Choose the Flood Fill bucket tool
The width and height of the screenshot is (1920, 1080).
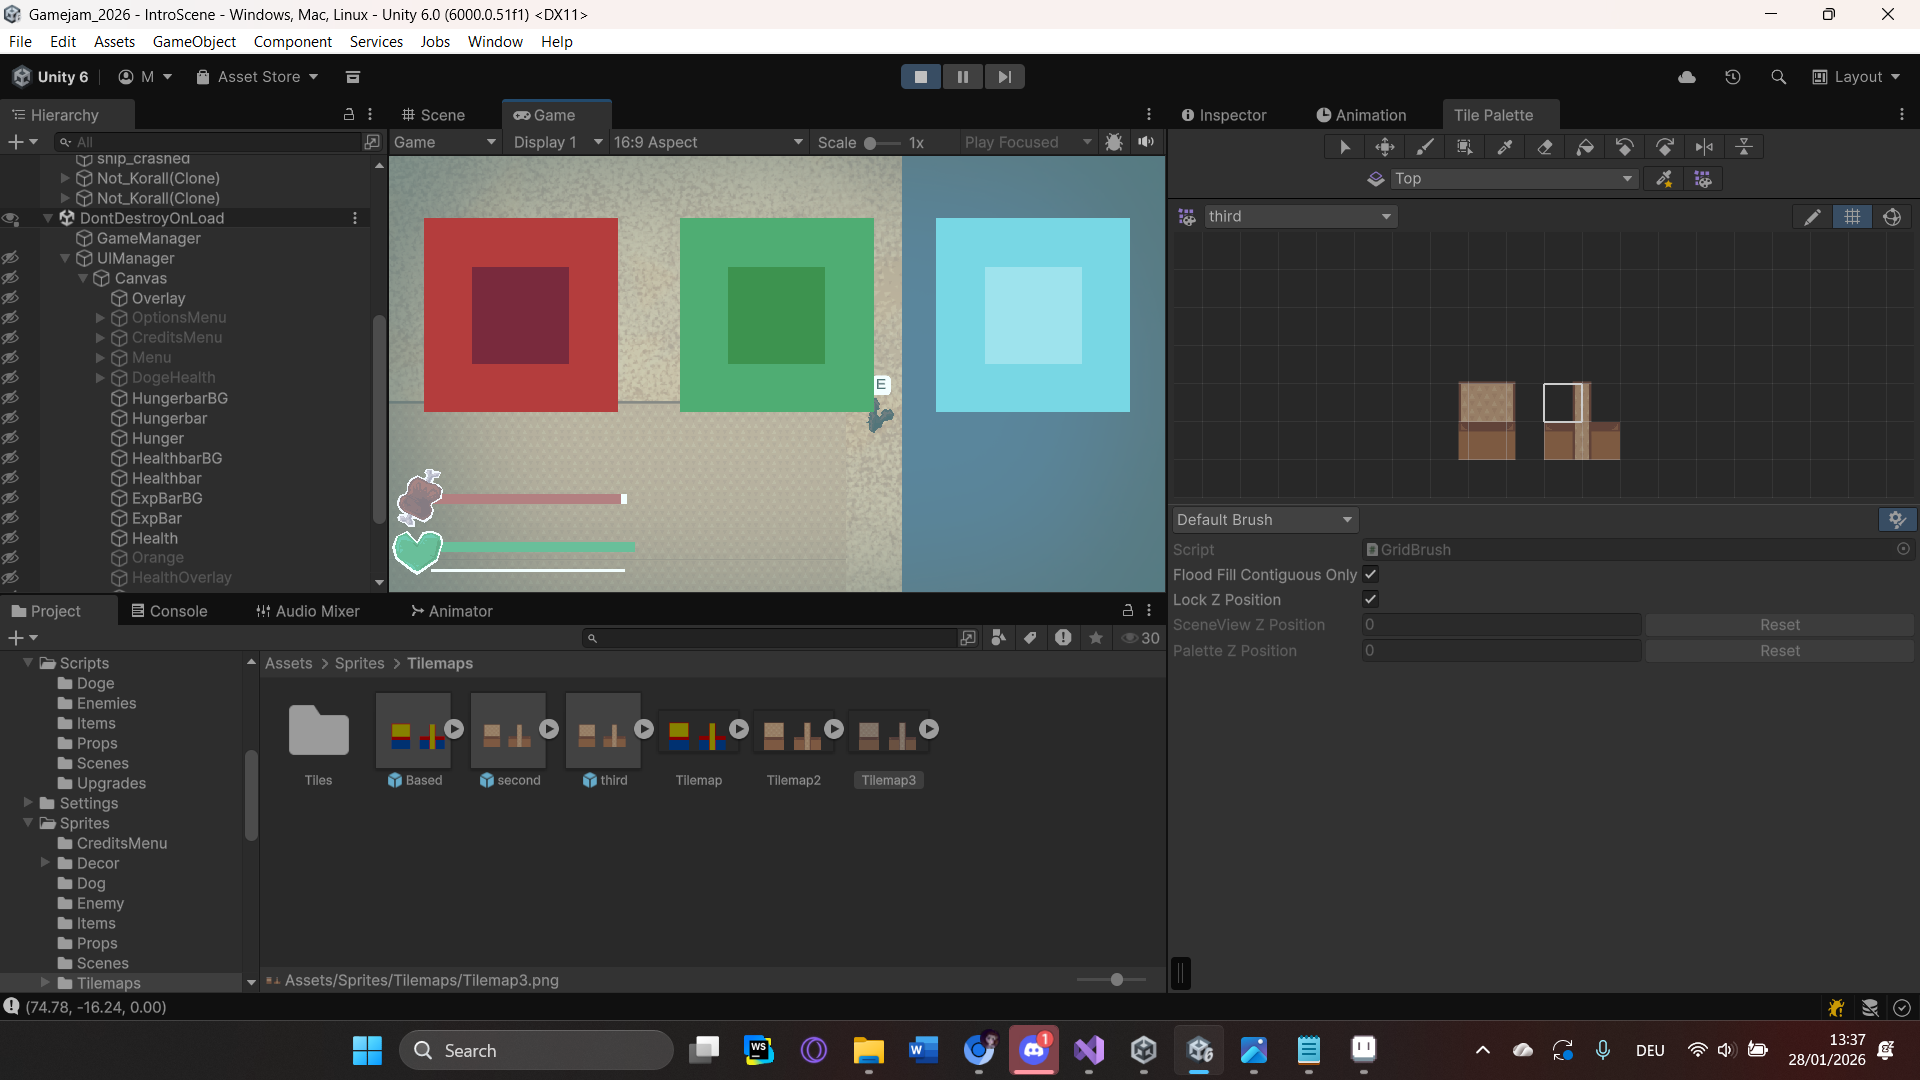[1584, 147]
